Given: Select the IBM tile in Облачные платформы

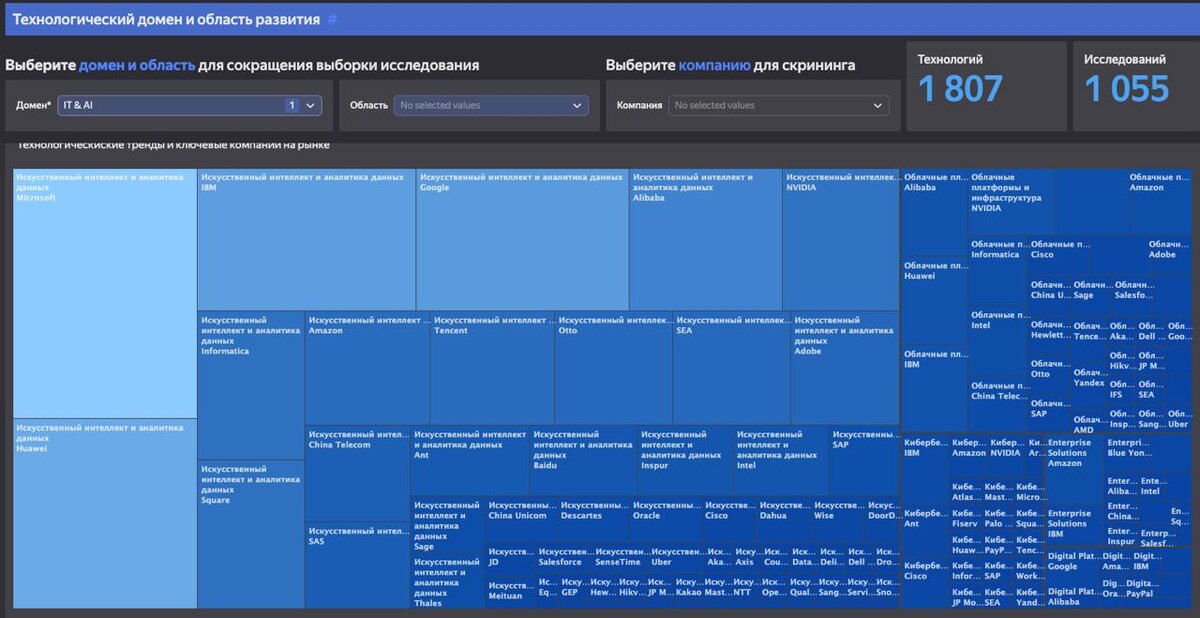Looking at the screenshot, I should coord(934,388).
